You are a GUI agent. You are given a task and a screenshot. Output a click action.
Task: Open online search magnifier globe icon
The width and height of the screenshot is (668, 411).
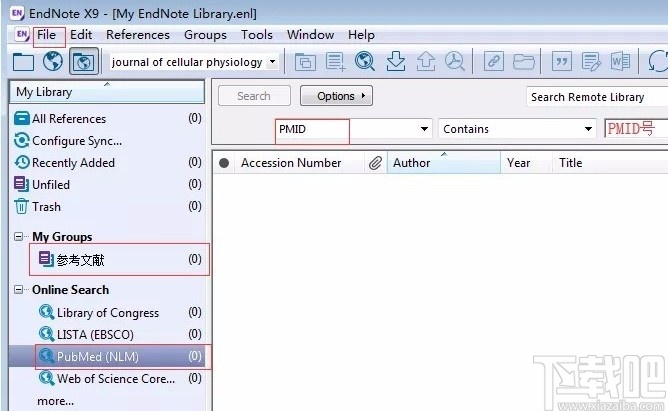(365, 61)
